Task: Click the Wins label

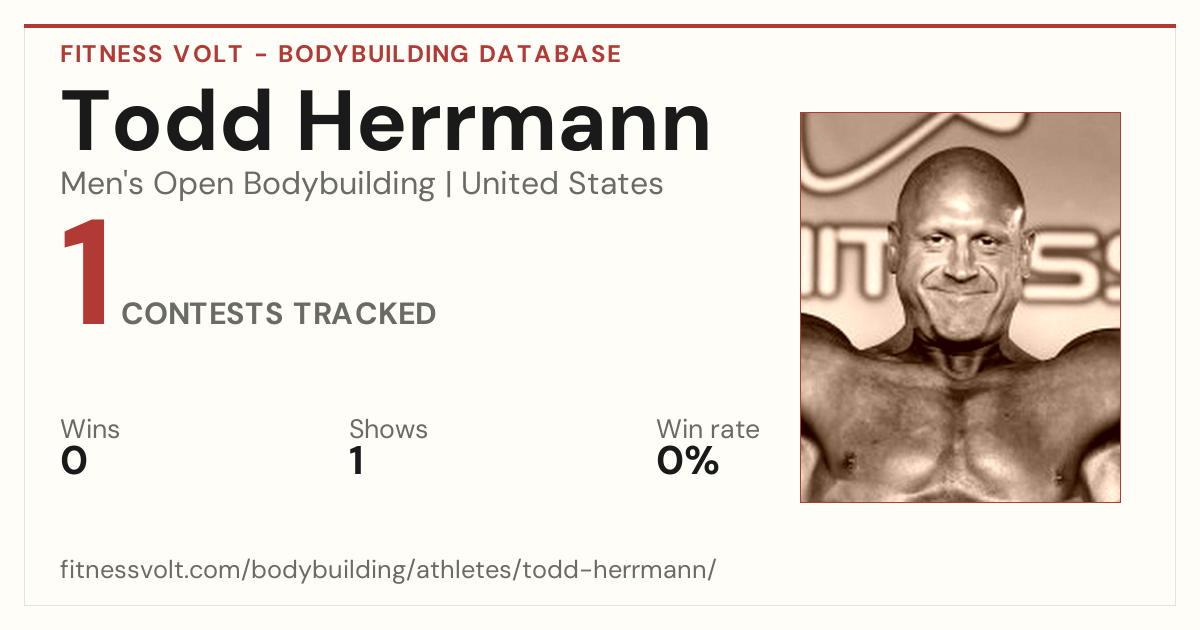Action: pos(90,430)
